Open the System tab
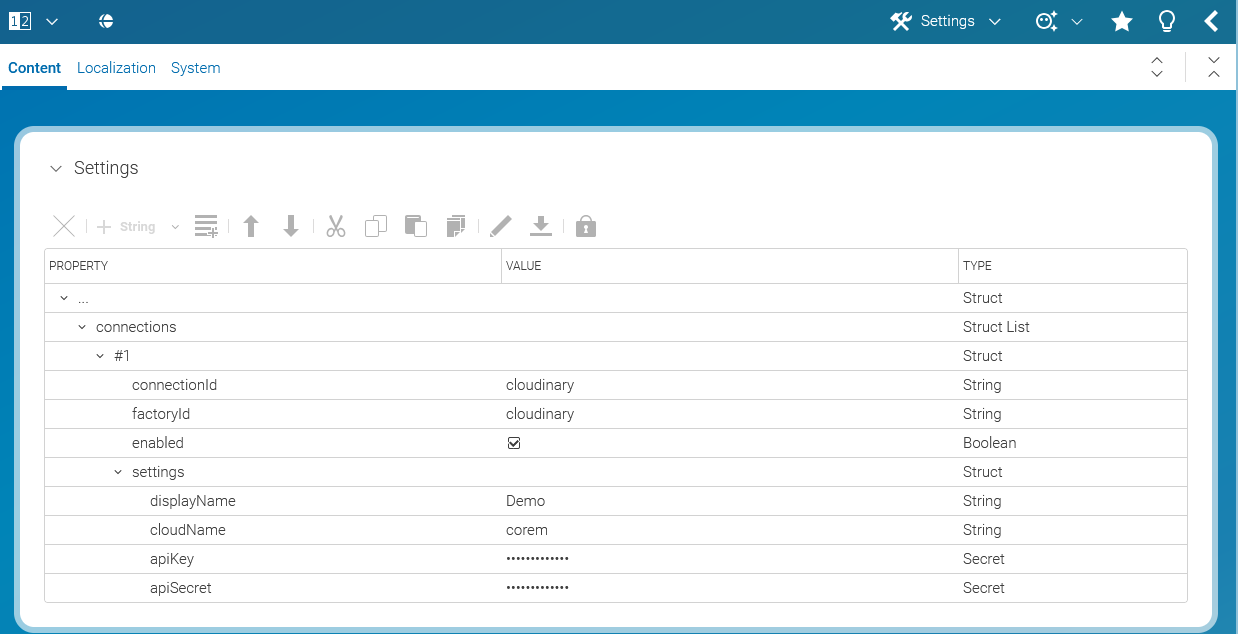Image resolution: width=1238 pixels, height=634 pixels. click(195, 68)
